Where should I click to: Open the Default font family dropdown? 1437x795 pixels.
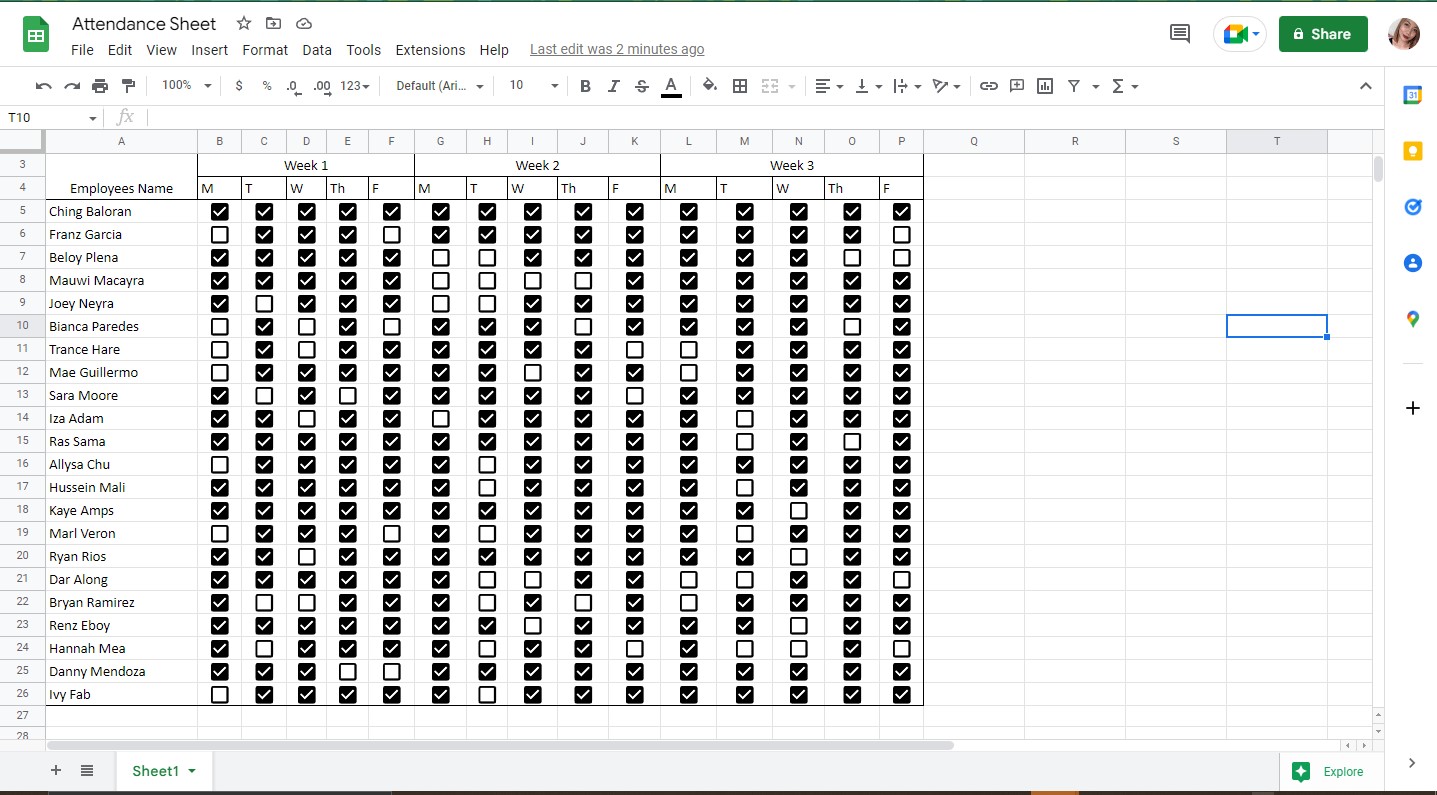tap(440, 86)
